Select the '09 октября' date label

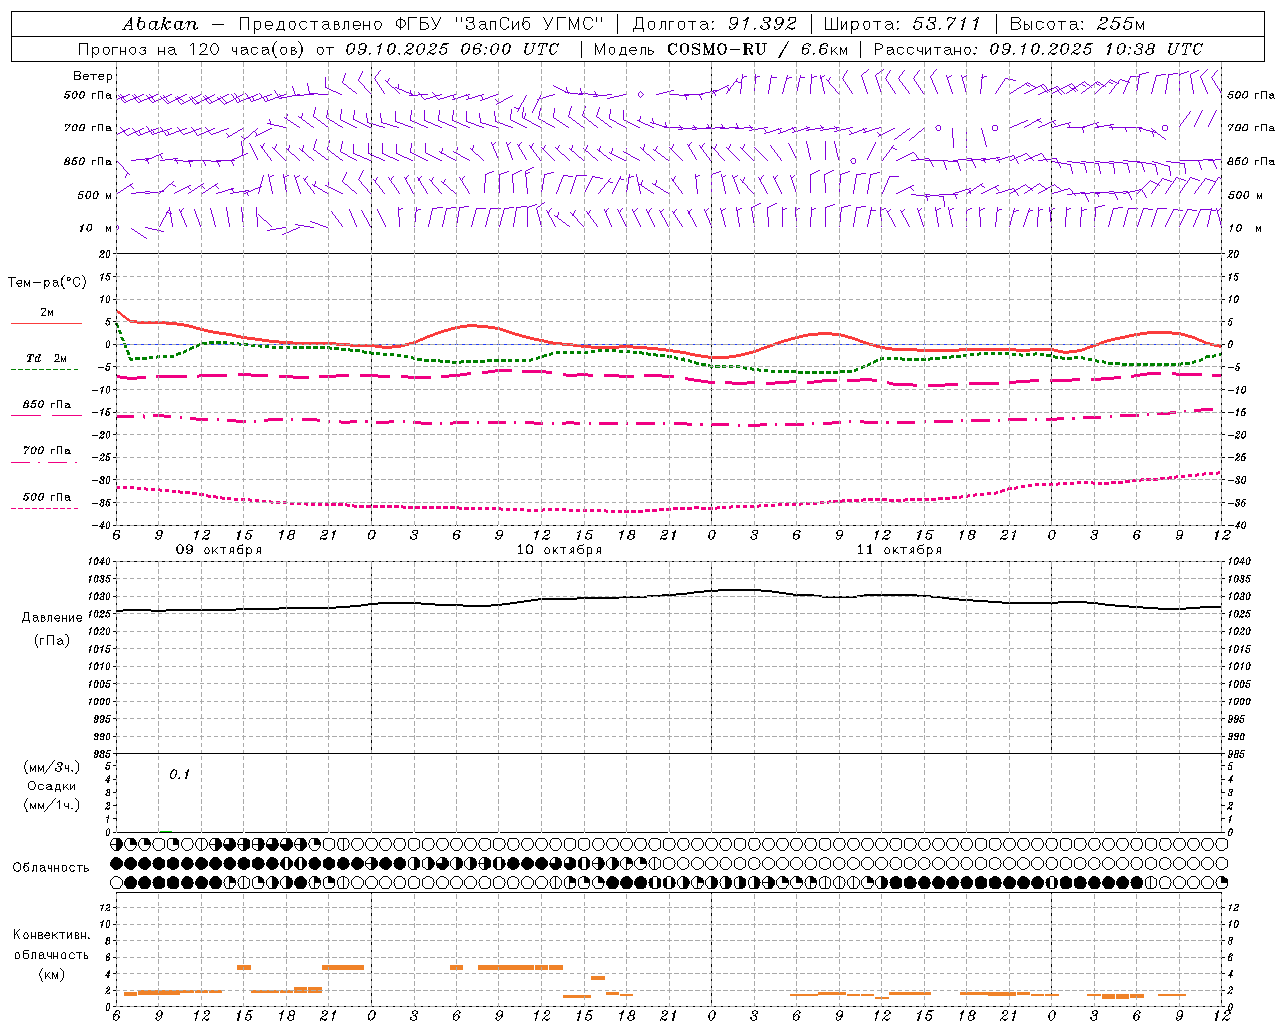[x=219, y=550]
